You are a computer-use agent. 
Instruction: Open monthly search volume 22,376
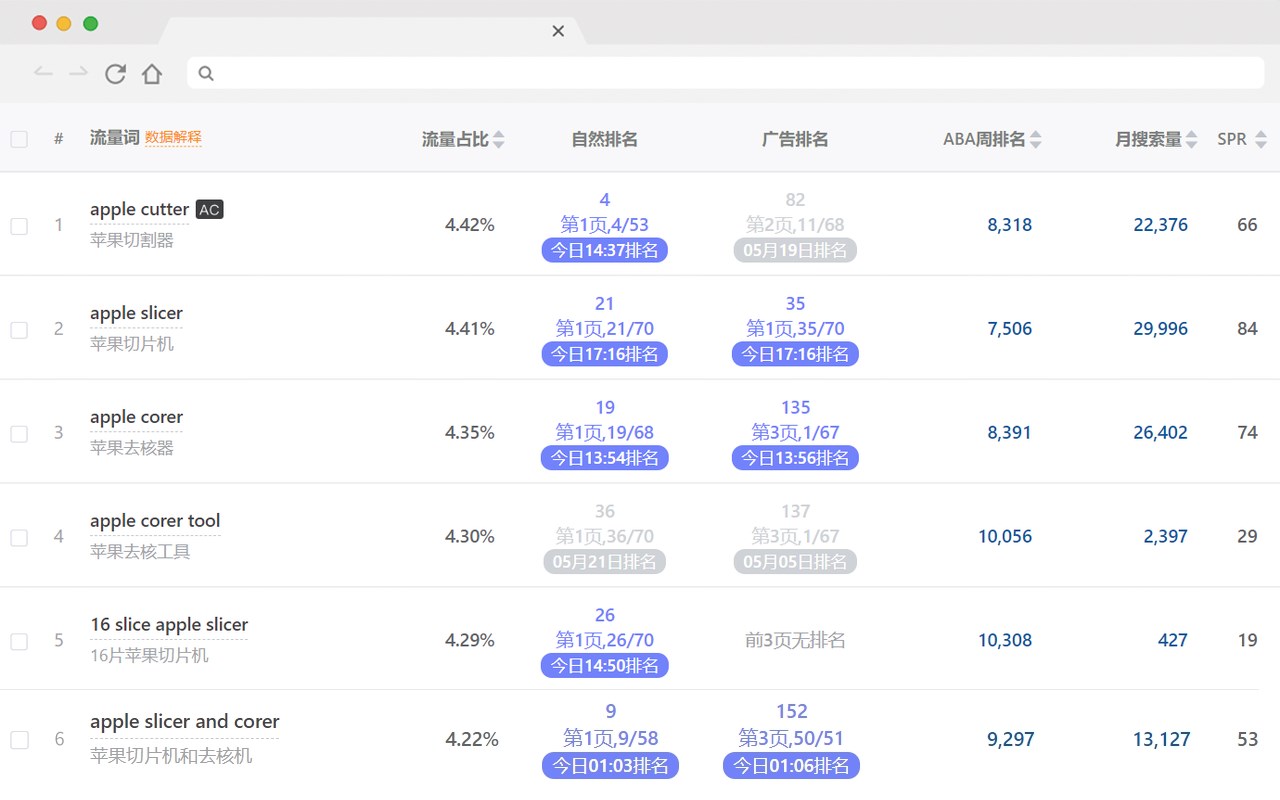tap(1160, 225)
